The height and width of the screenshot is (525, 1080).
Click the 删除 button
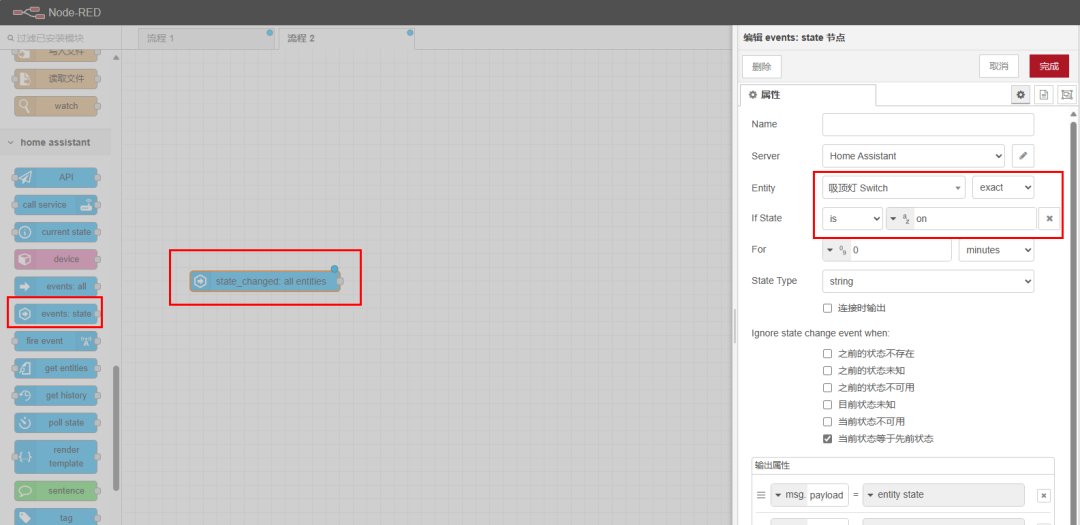tap(762, 67)
